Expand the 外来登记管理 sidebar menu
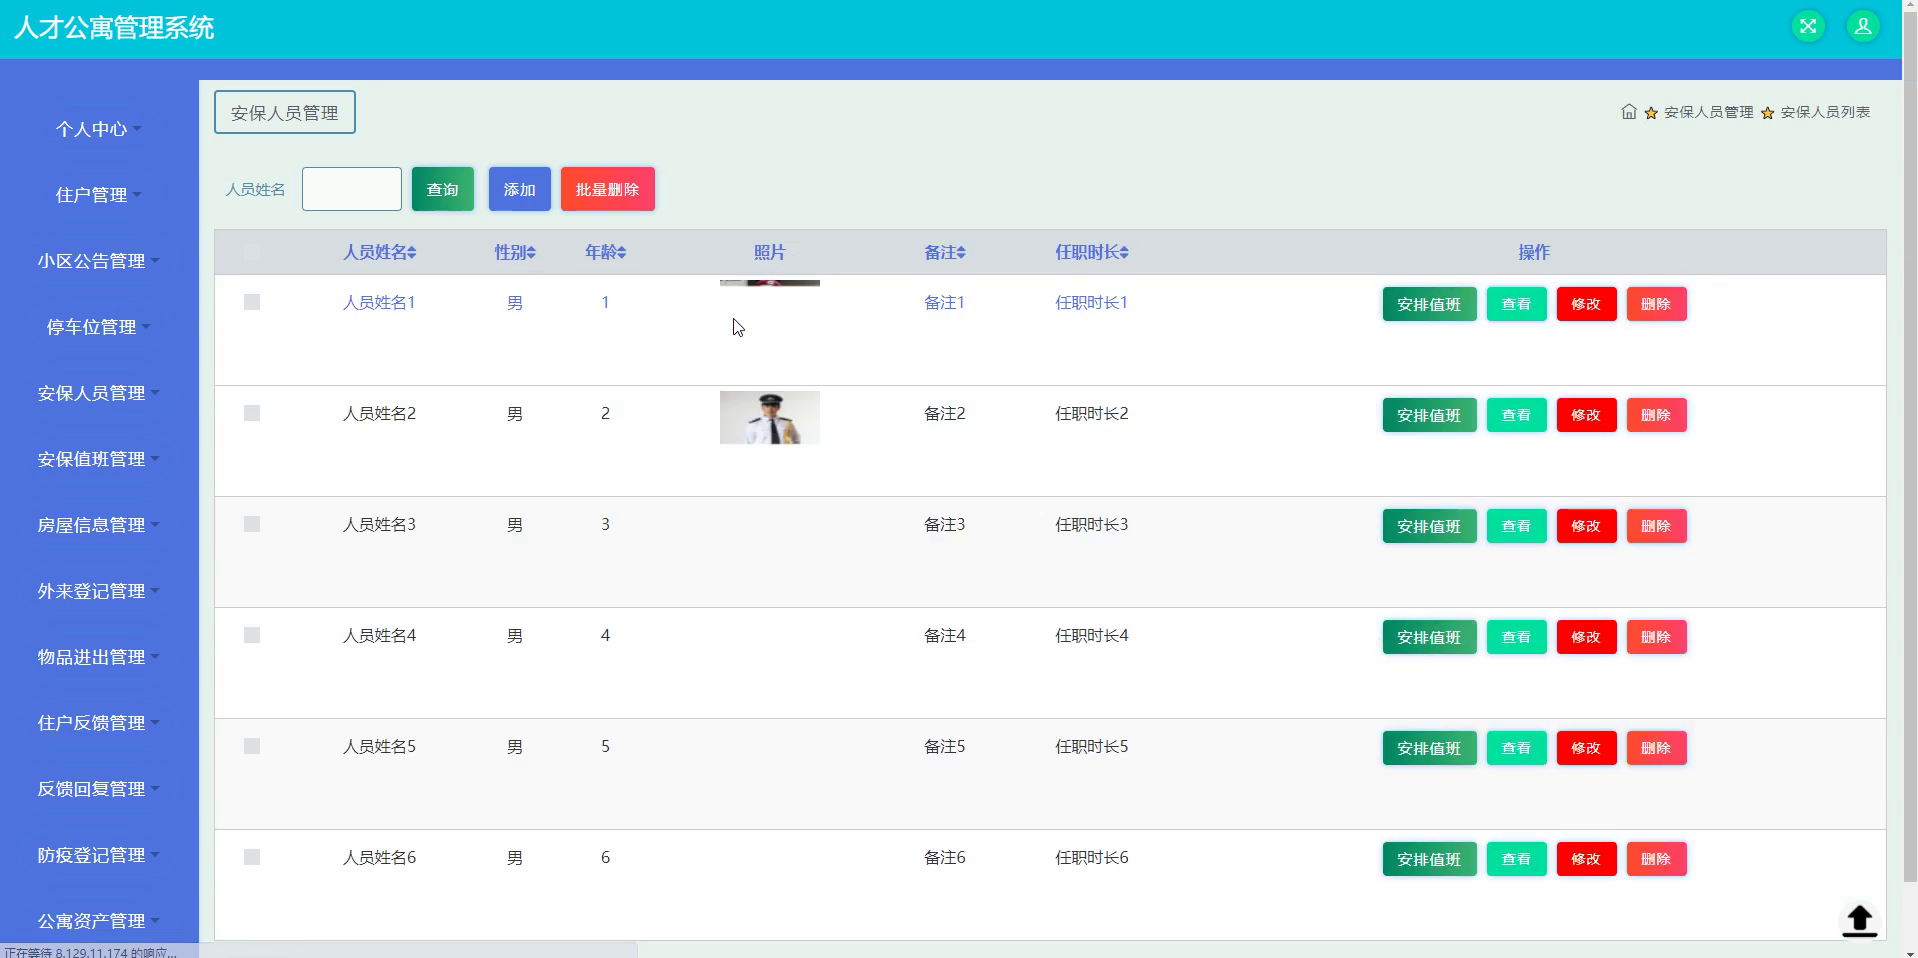Screen dimensions: 1918x958 pyautogui.click(x=99, y=591)
